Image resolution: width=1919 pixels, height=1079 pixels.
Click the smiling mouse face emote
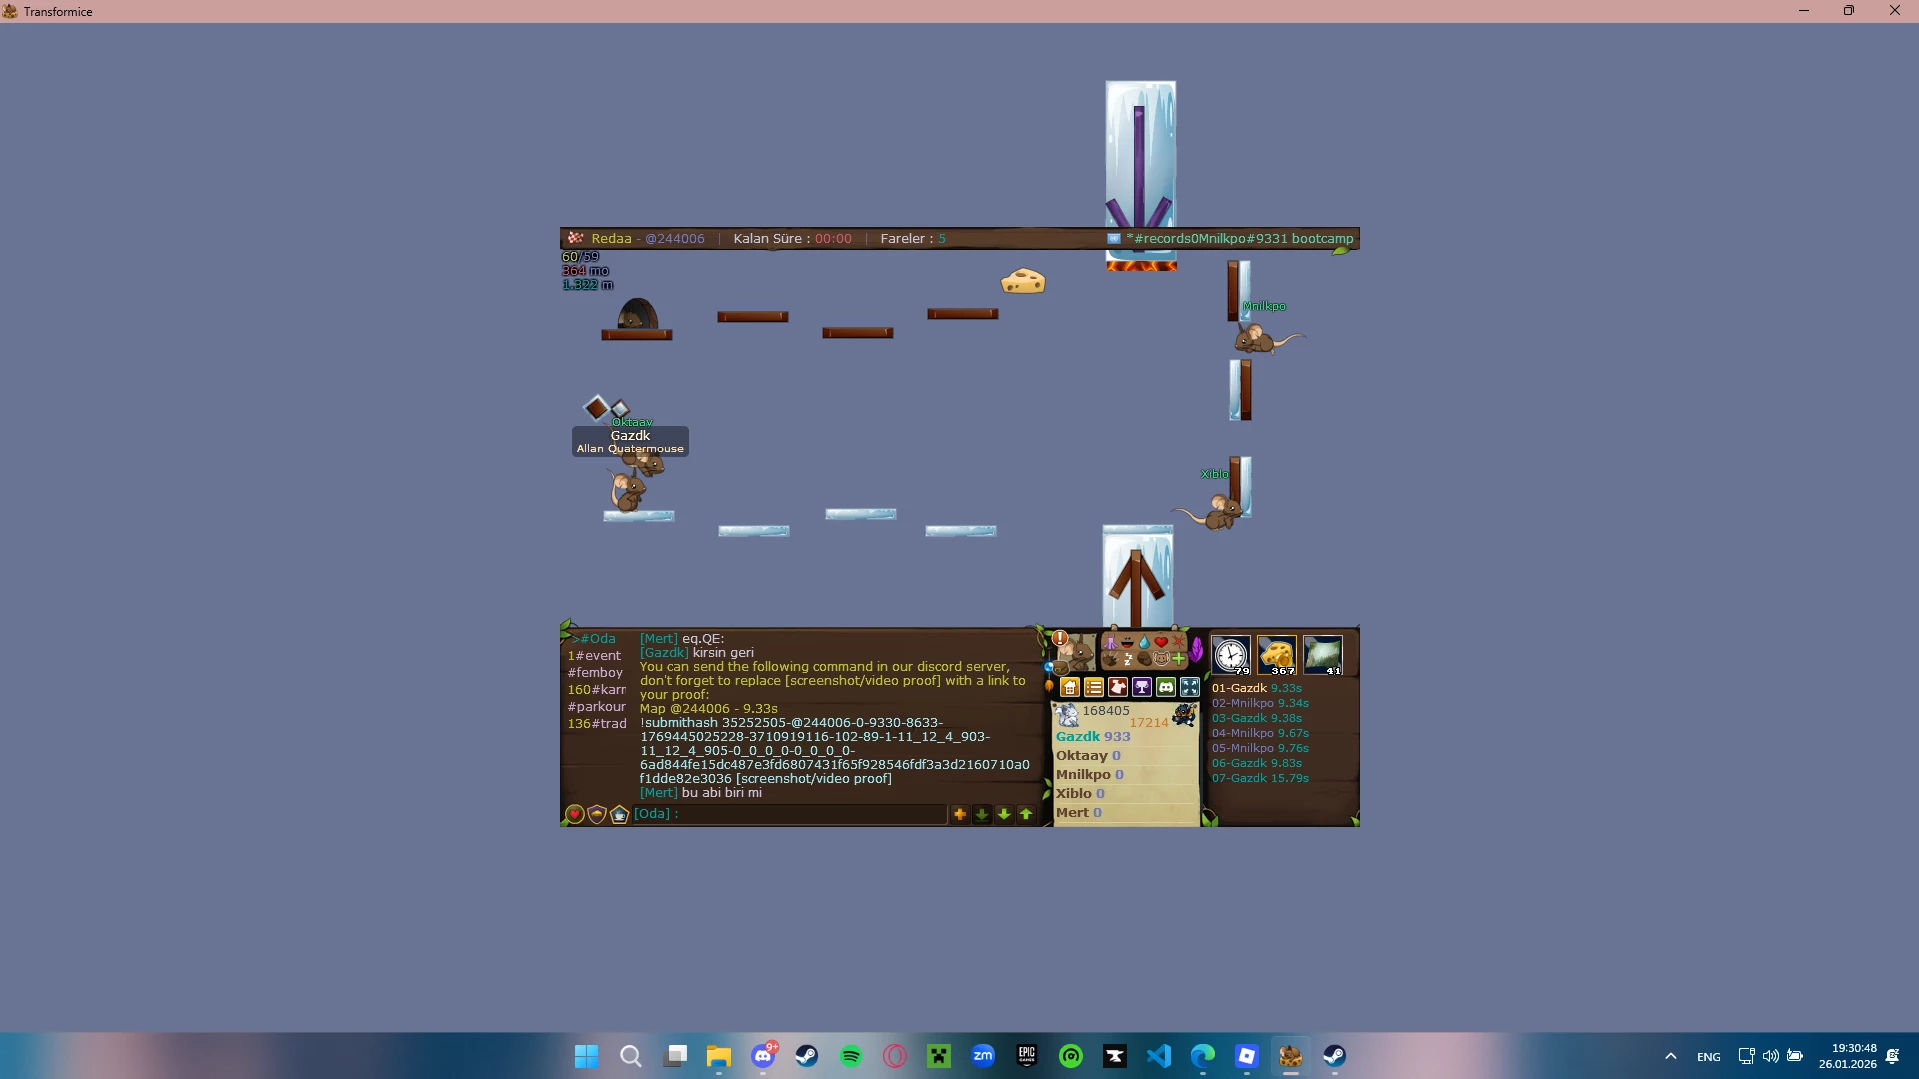[x=1161, y=659]
